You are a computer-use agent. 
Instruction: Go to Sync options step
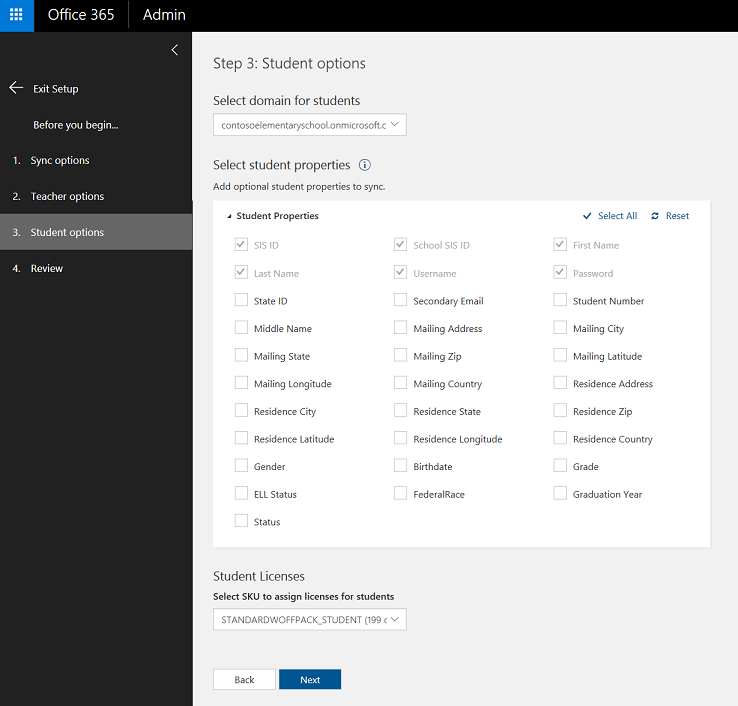[x=60, y=160]
